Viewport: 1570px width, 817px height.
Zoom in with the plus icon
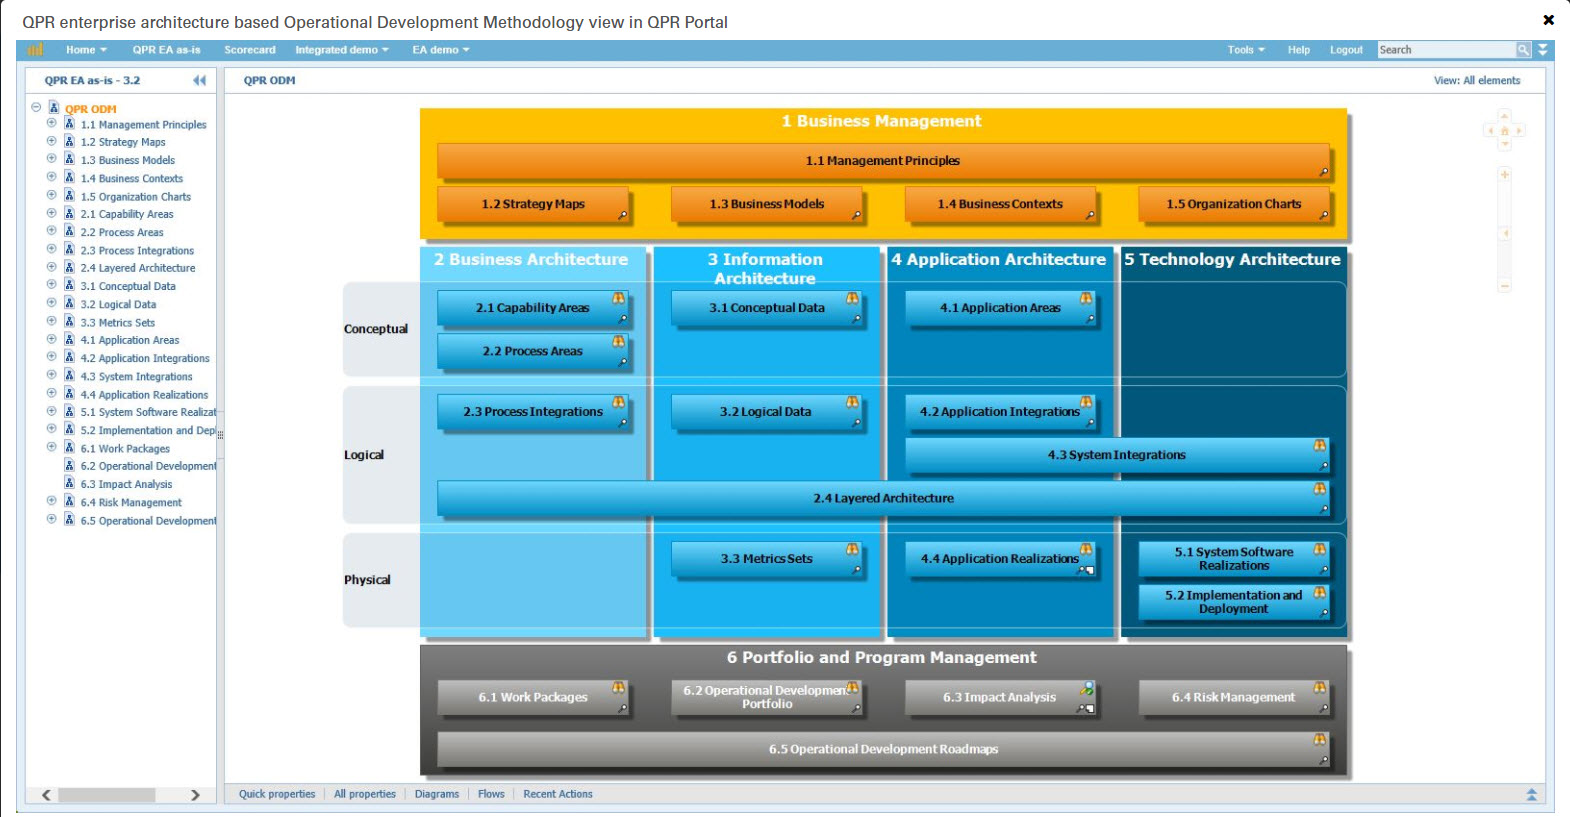pos(1504,174)
